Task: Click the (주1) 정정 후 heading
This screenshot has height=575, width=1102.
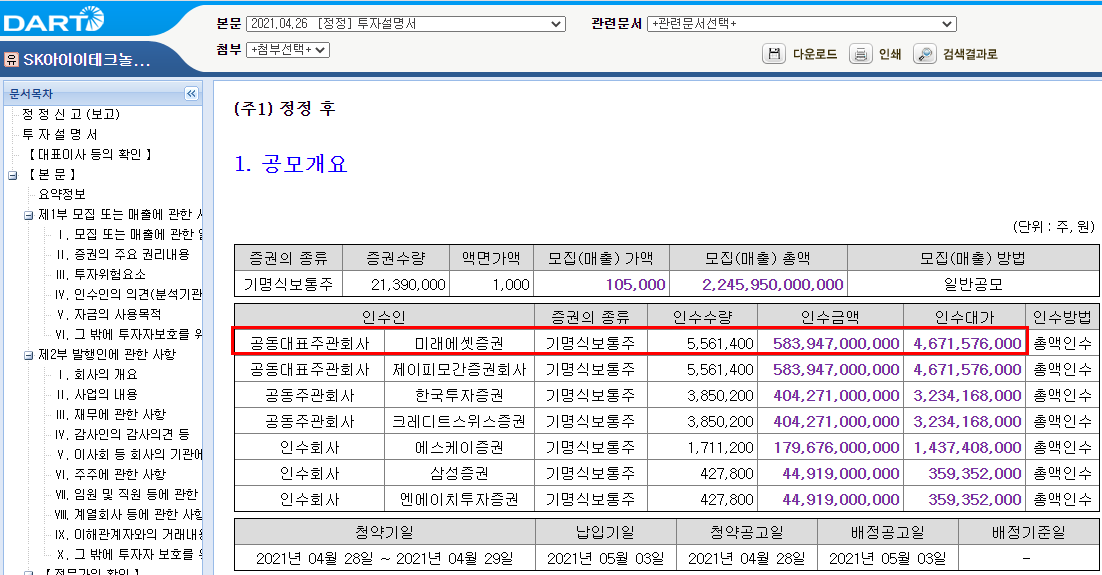Action: pos(285,108)
